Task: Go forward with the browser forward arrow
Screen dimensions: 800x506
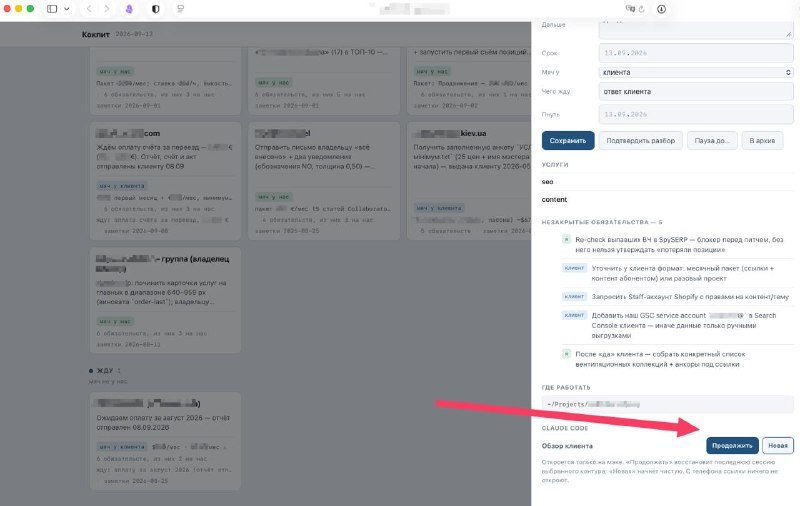Action: 107,9
